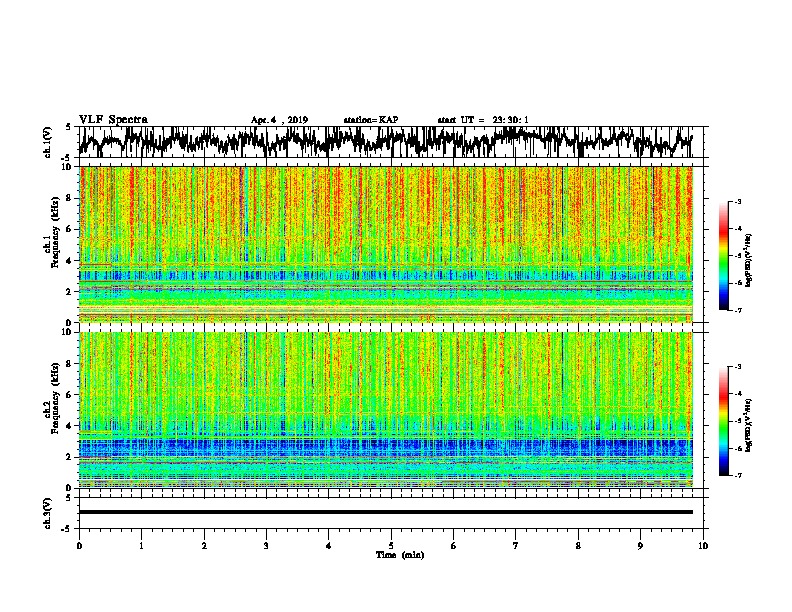Image resolution: width=792 pixels, height=612 pixels.
Task: Click time axis tick label "8"
Action: [x=578, y=546]
